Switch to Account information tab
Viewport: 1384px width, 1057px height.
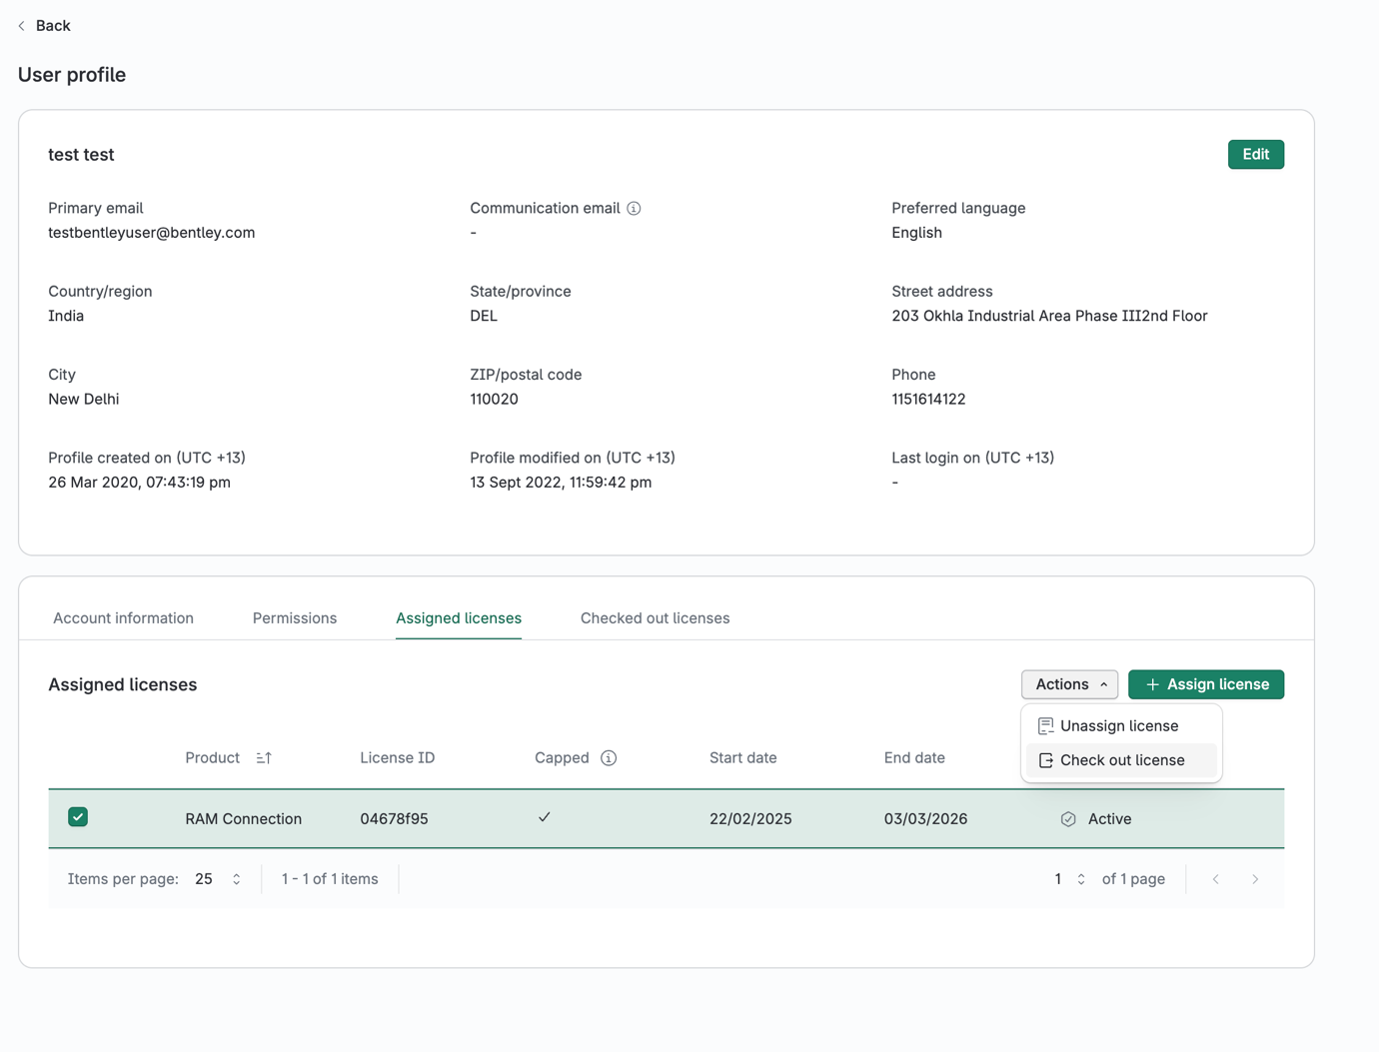(x=123, y=618)
